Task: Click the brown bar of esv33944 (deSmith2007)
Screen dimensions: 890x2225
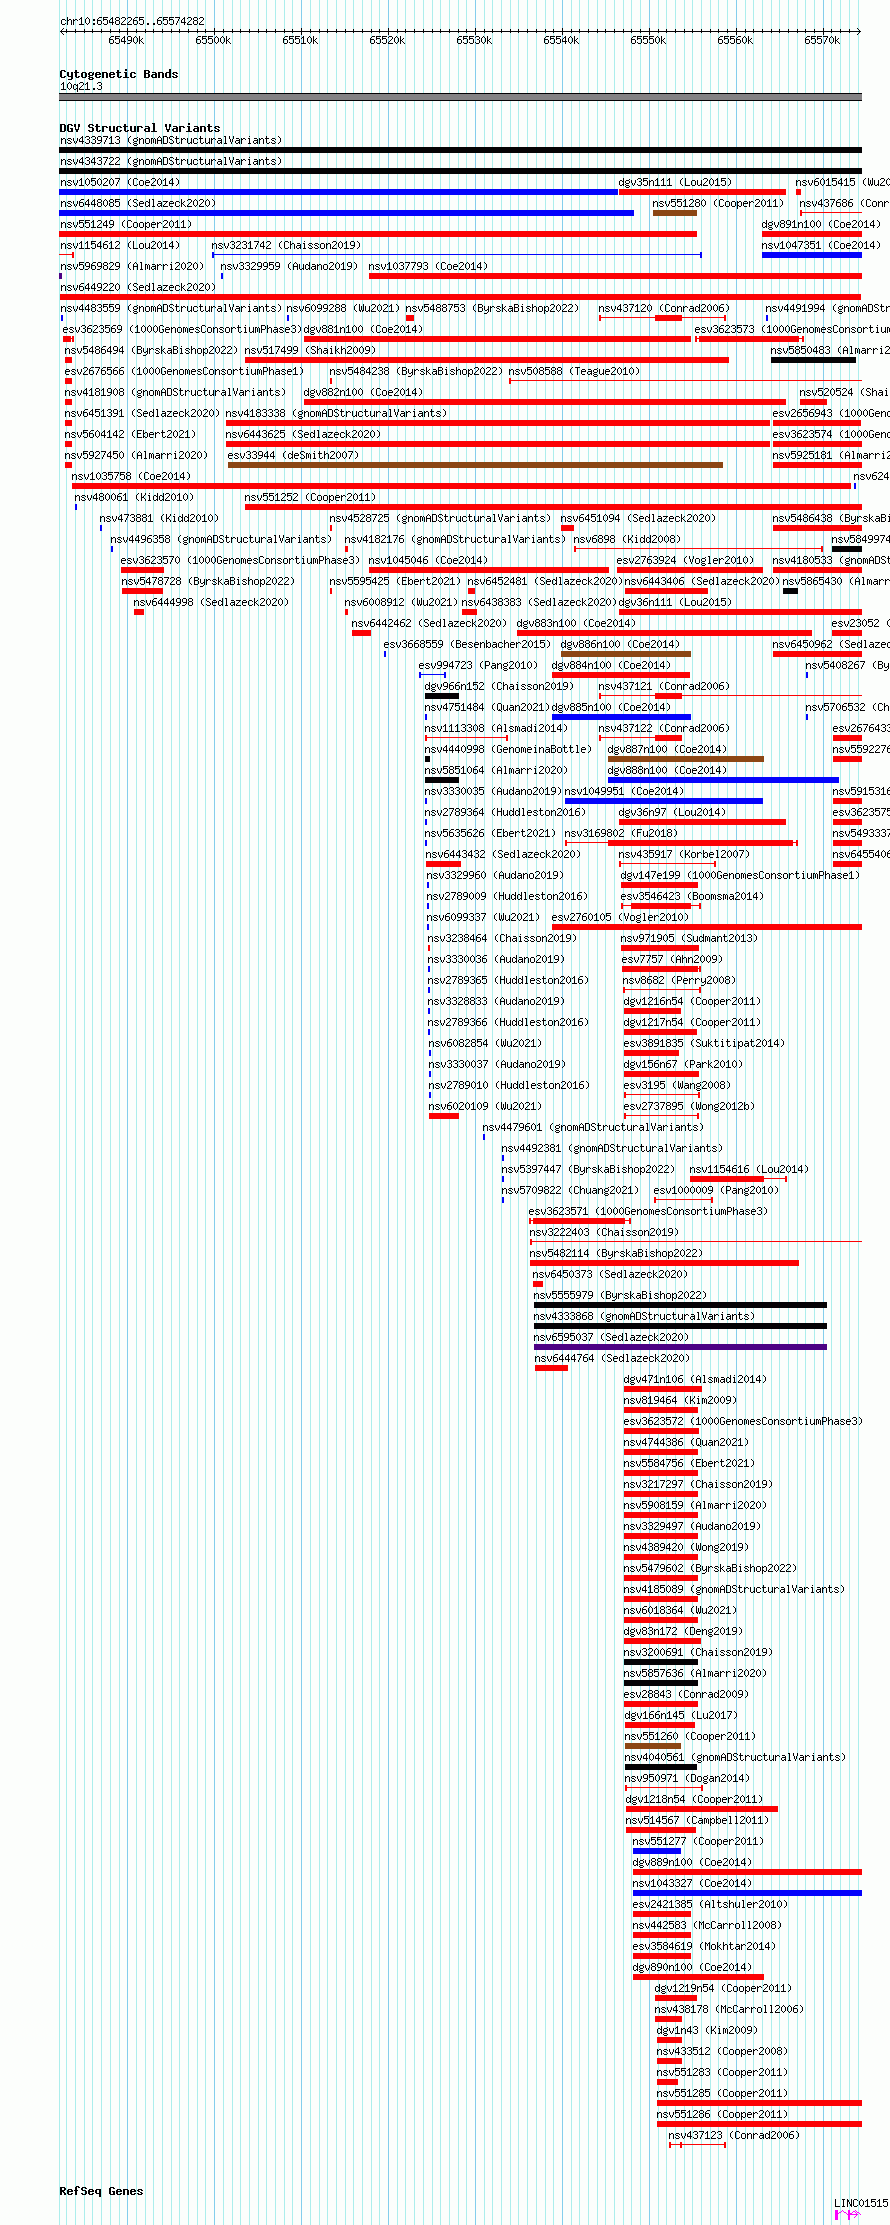Action: point(475,465)
